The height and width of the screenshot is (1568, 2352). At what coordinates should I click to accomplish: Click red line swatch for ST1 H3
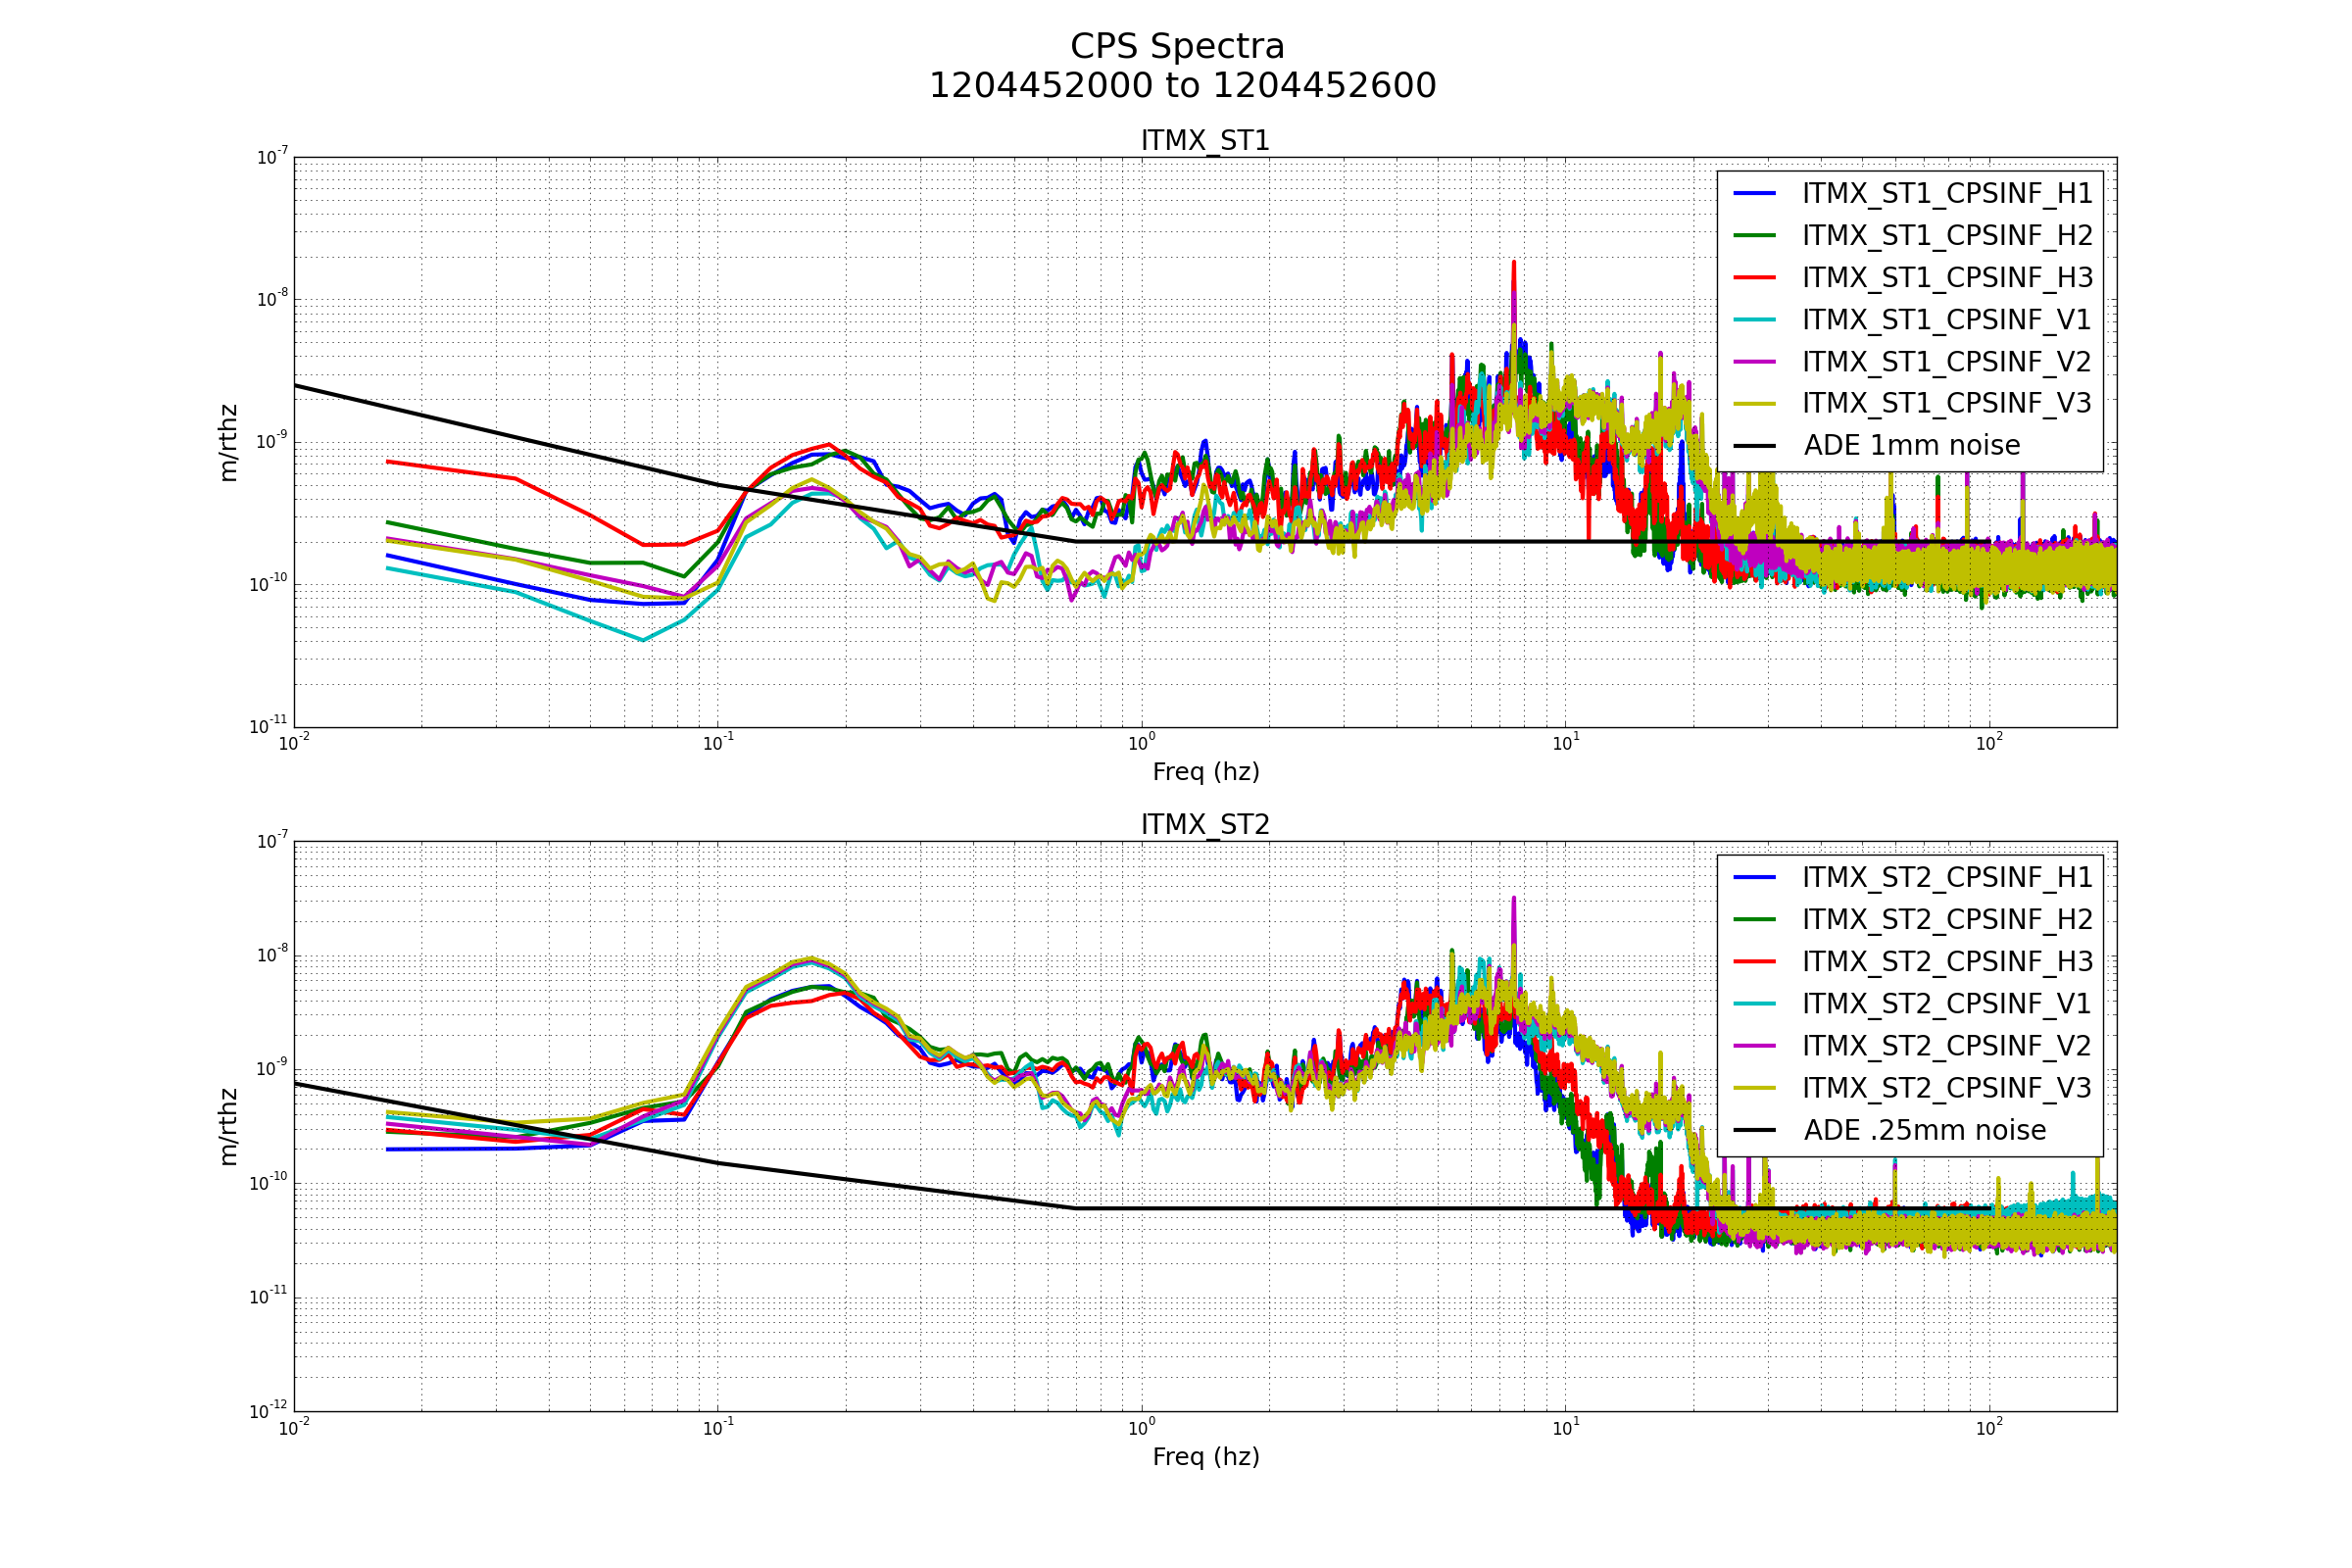tap(1754, 277)
